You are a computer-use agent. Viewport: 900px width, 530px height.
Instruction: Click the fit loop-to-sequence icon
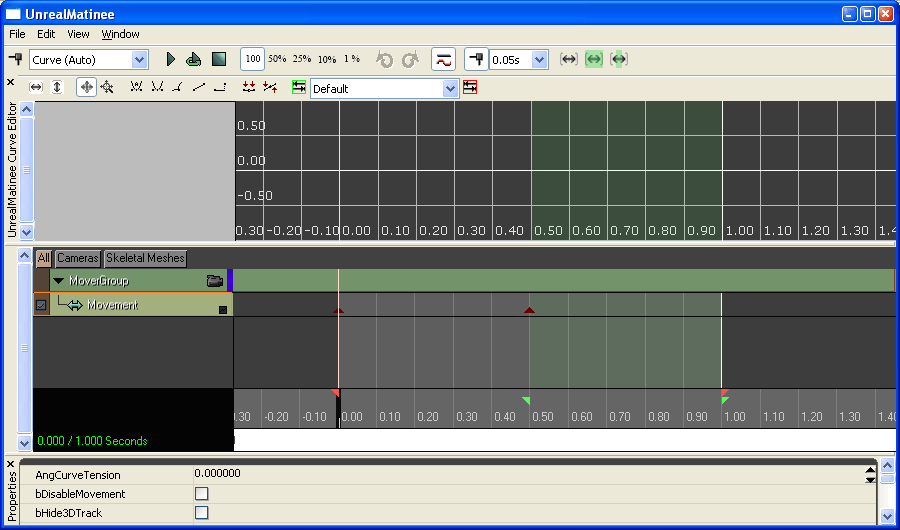coord(619,59)
